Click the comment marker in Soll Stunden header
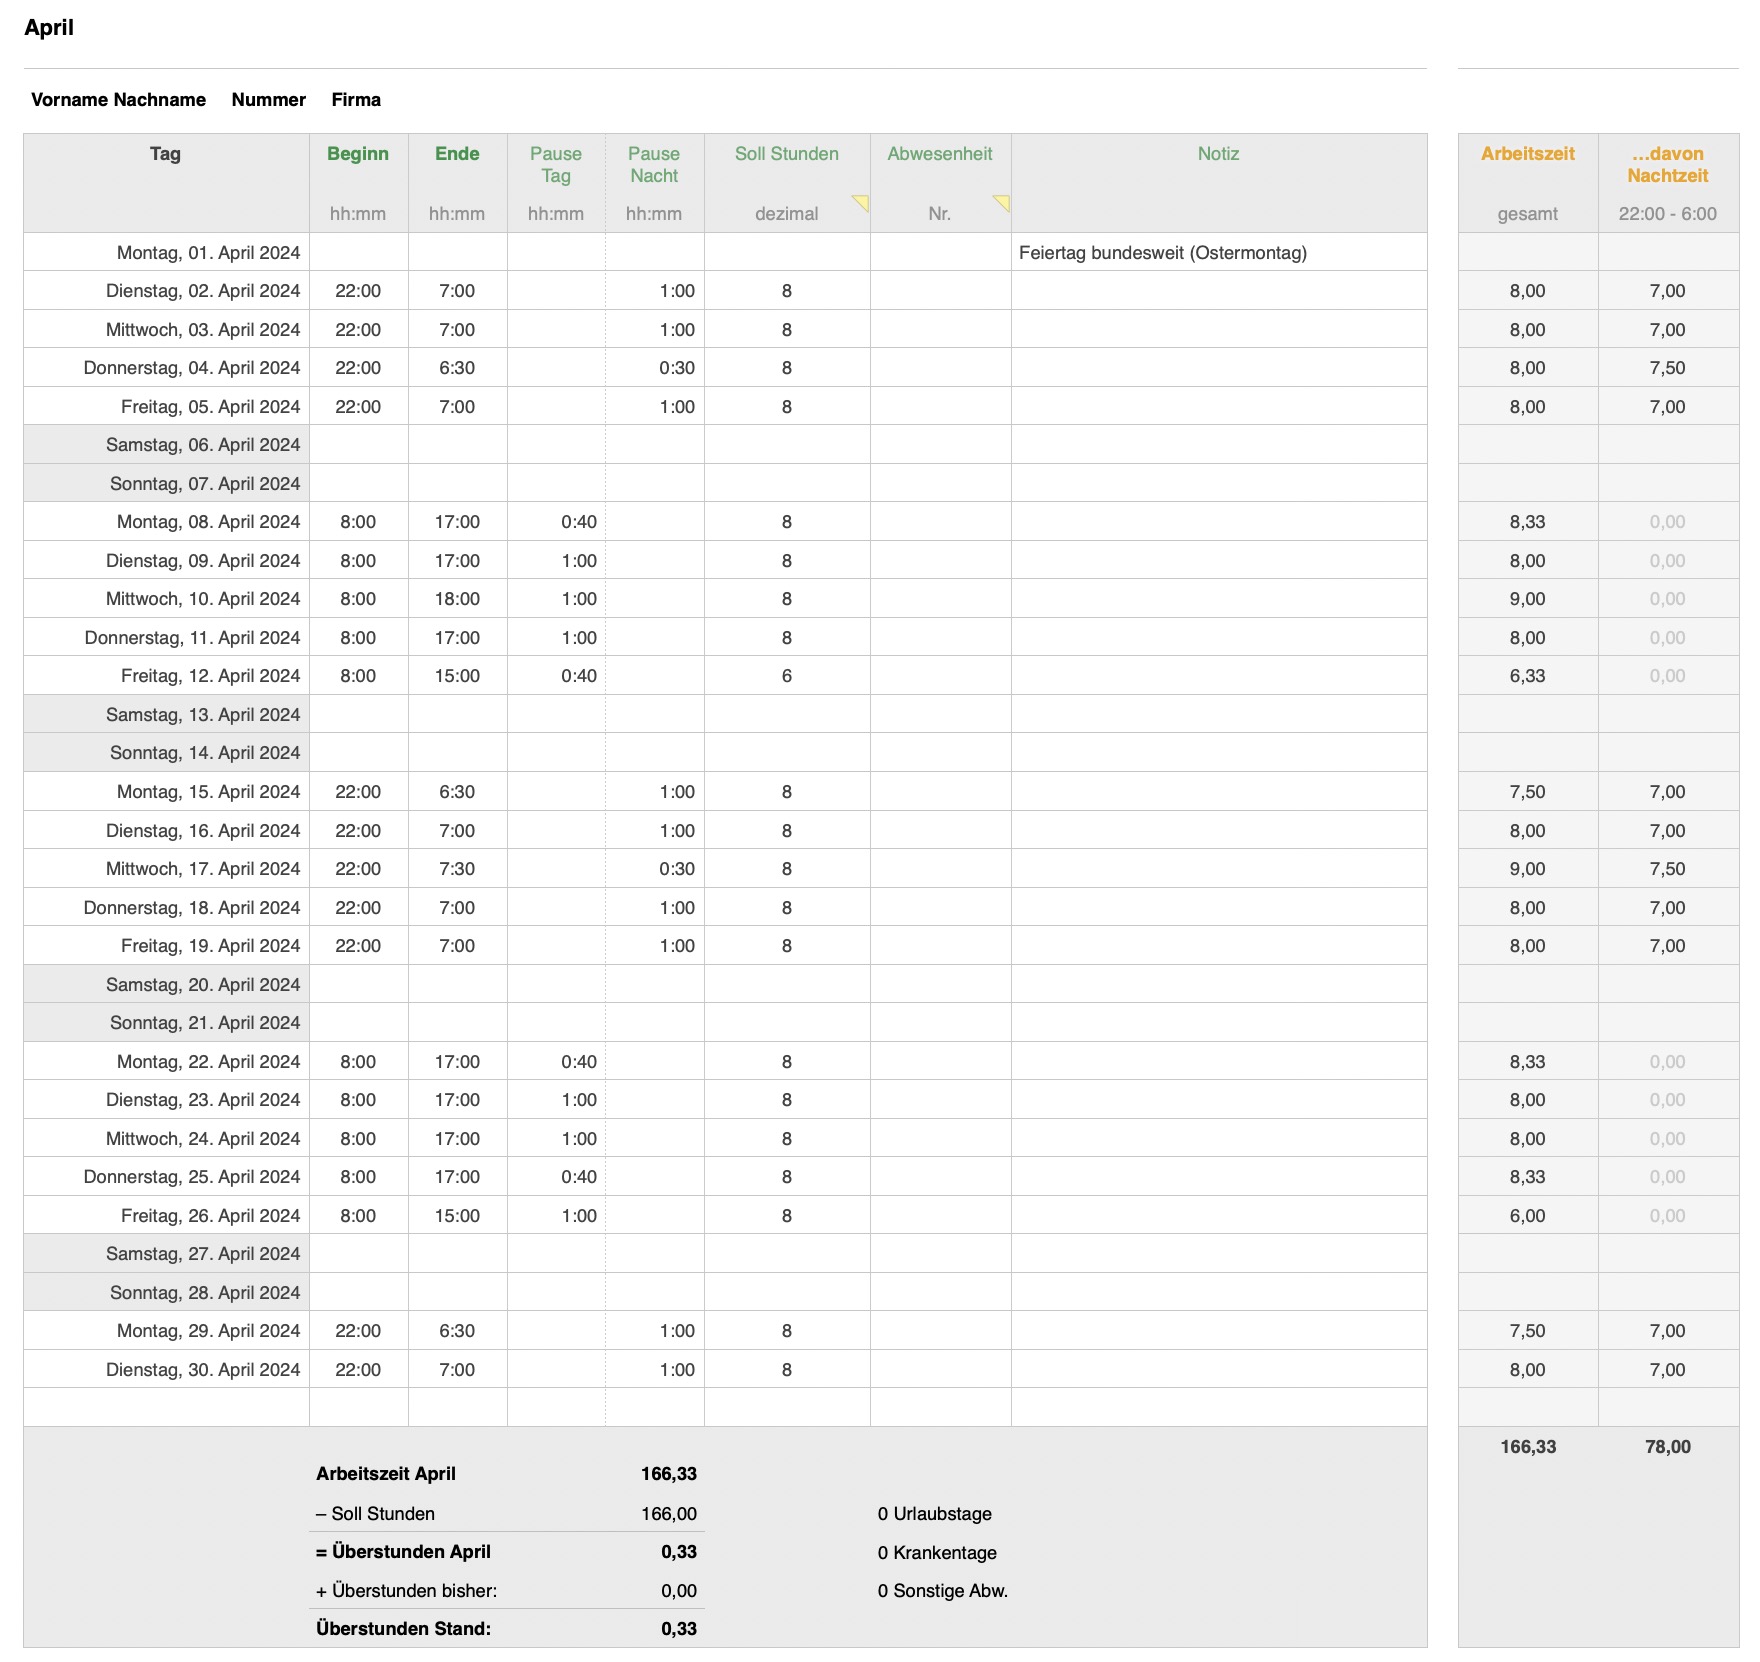Image resolution: width=1760 pixels, height=1662 pixels. click(861, 202)
